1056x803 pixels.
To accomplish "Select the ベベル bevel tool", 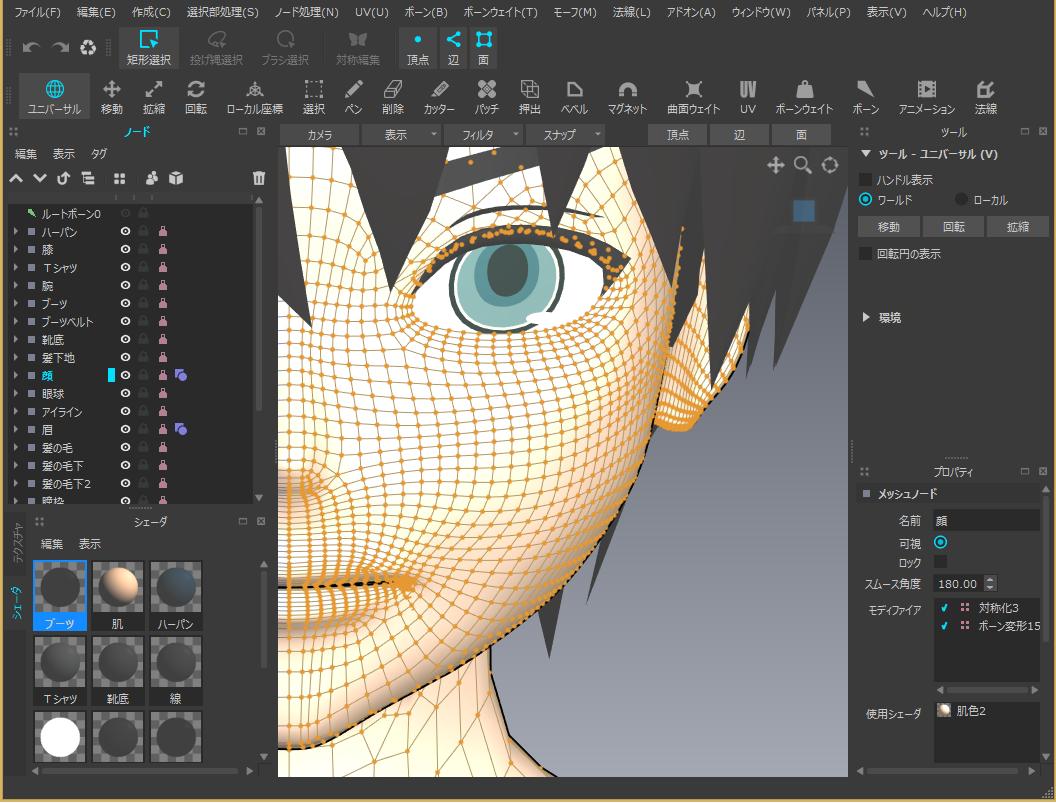I will coord(574,96).
